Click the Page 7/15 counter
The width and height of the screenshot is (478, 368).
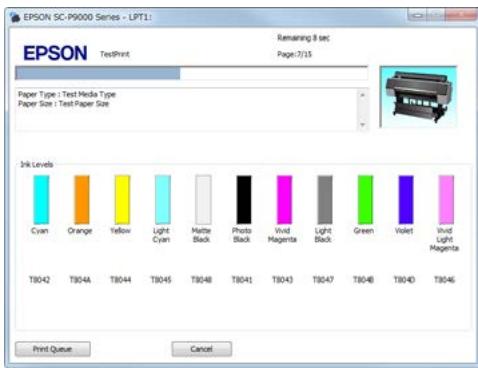[x=295, y=54]
